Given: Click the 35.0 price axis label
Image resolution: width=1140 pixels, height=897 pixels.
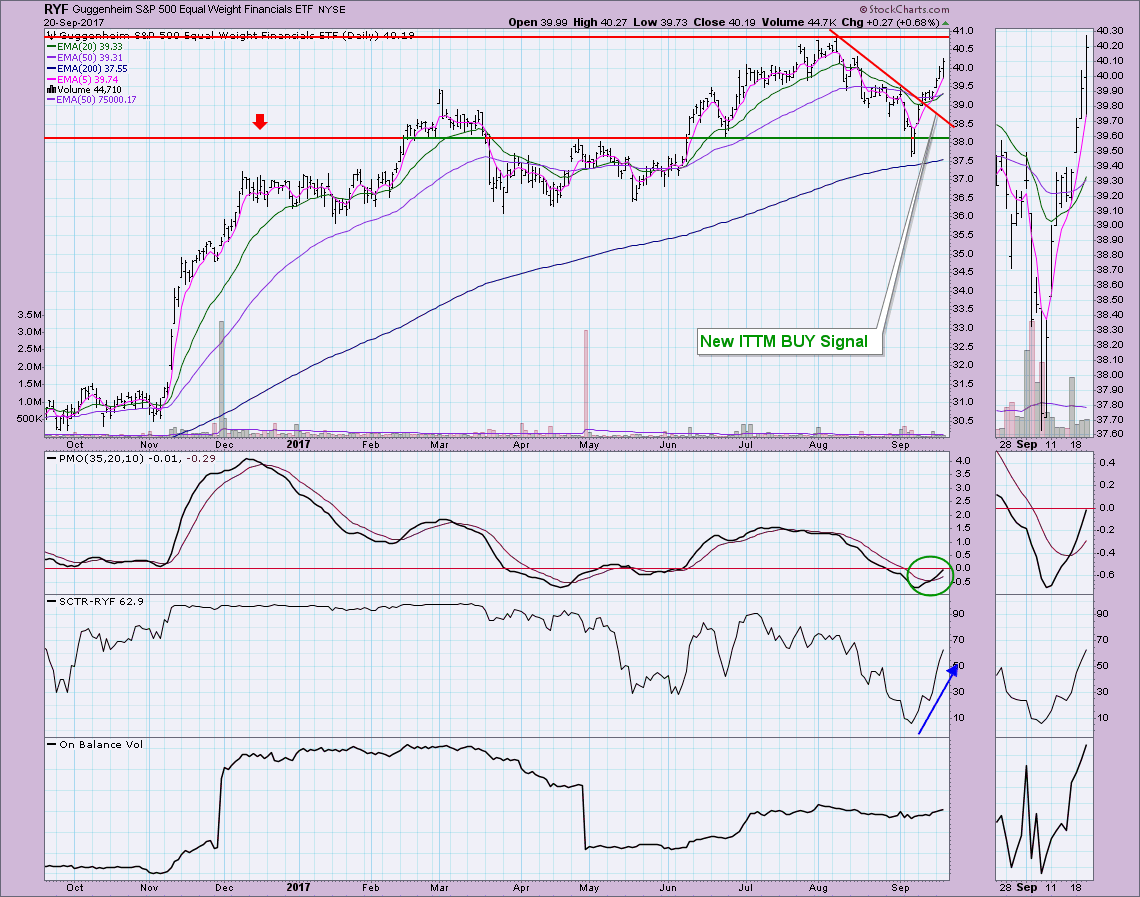Looking at the screenshot, I should (x=963, y=254).
